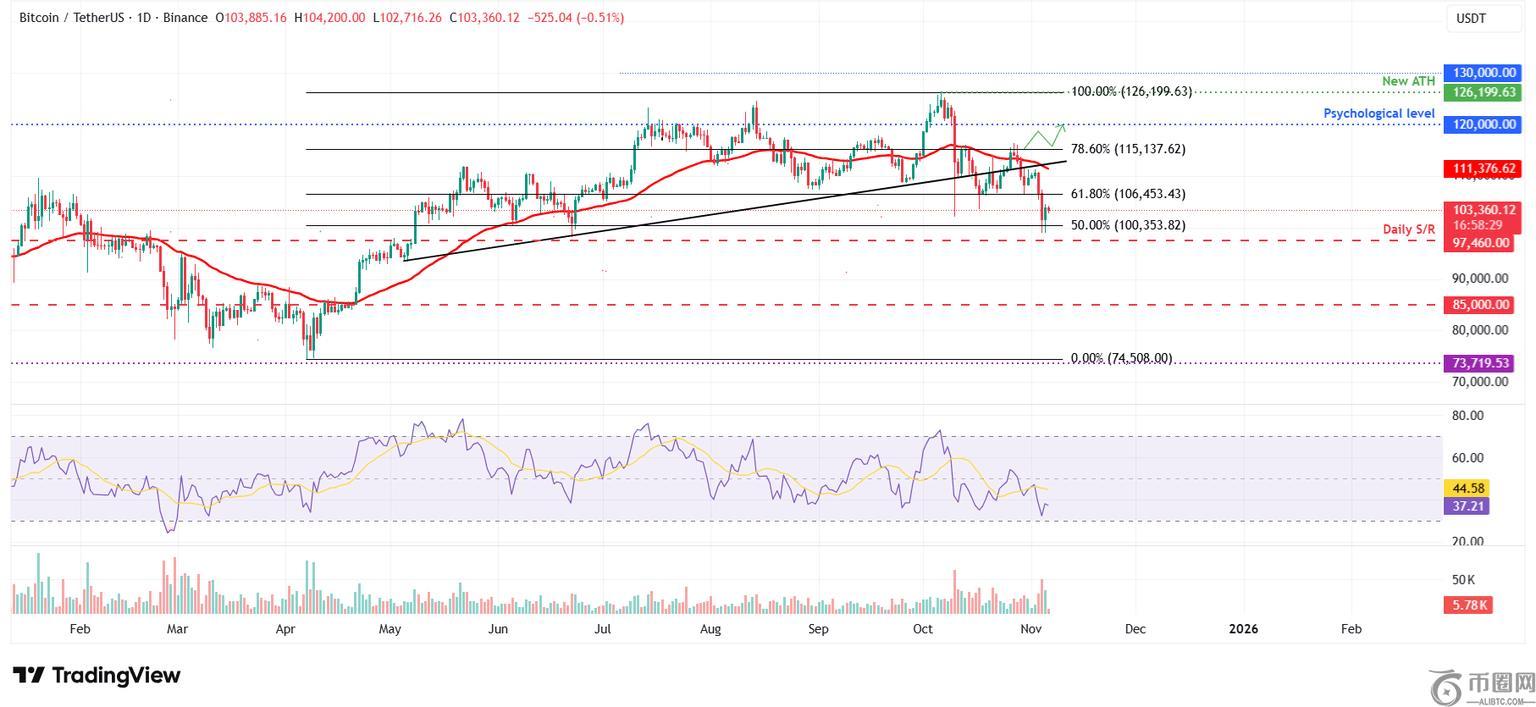Screen dimensions: 1536x707
Task: Select the yellow 44.58 RSI average label
Action: pyautogui.click(x=1466, y=488)
